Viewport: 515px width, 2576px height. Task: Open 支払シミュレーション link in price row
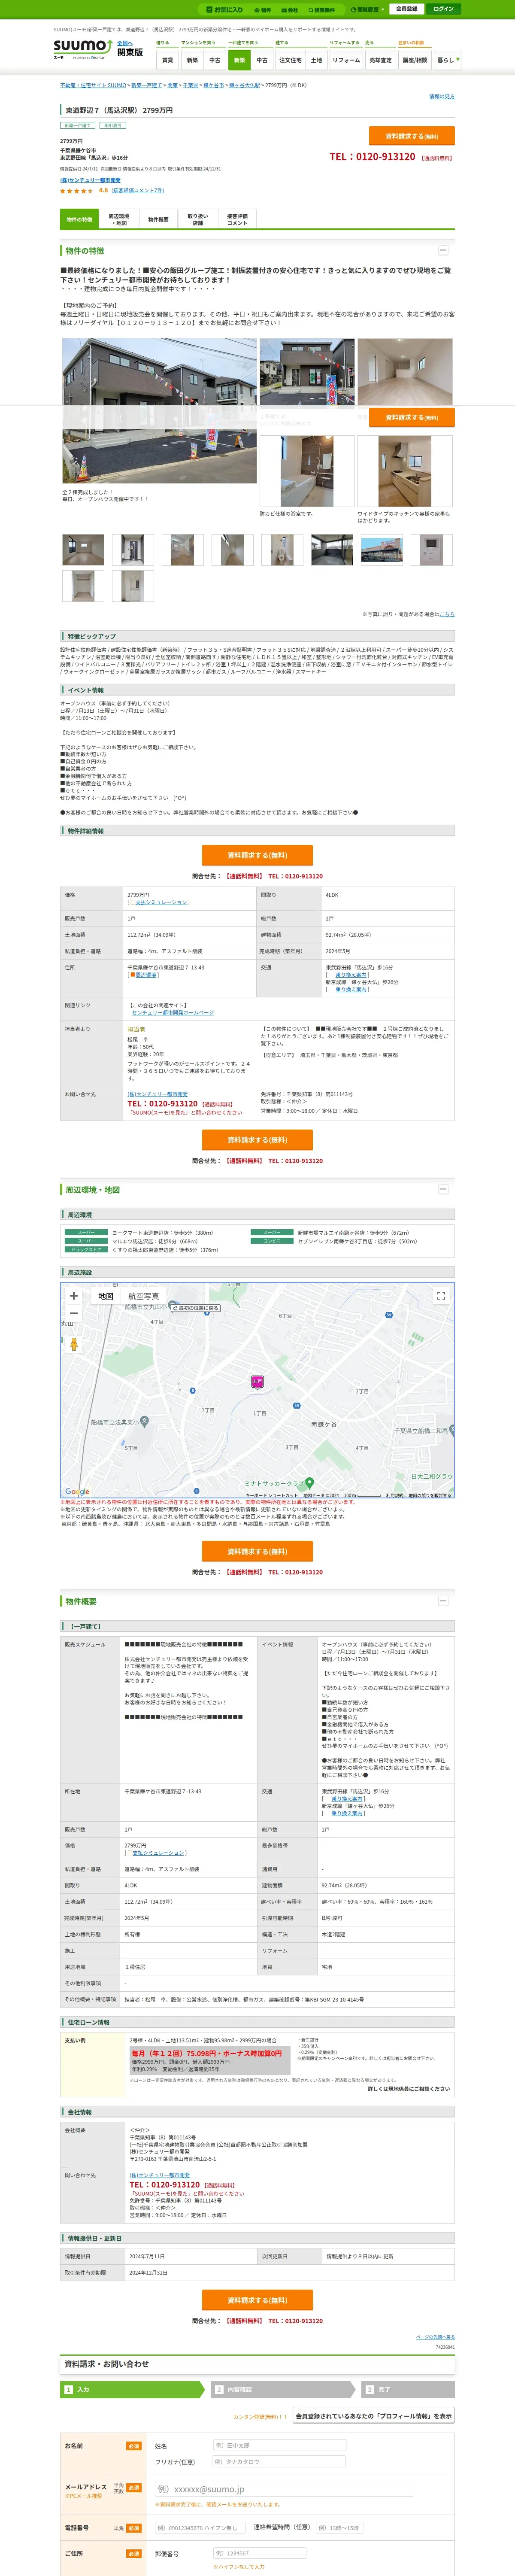161,902
